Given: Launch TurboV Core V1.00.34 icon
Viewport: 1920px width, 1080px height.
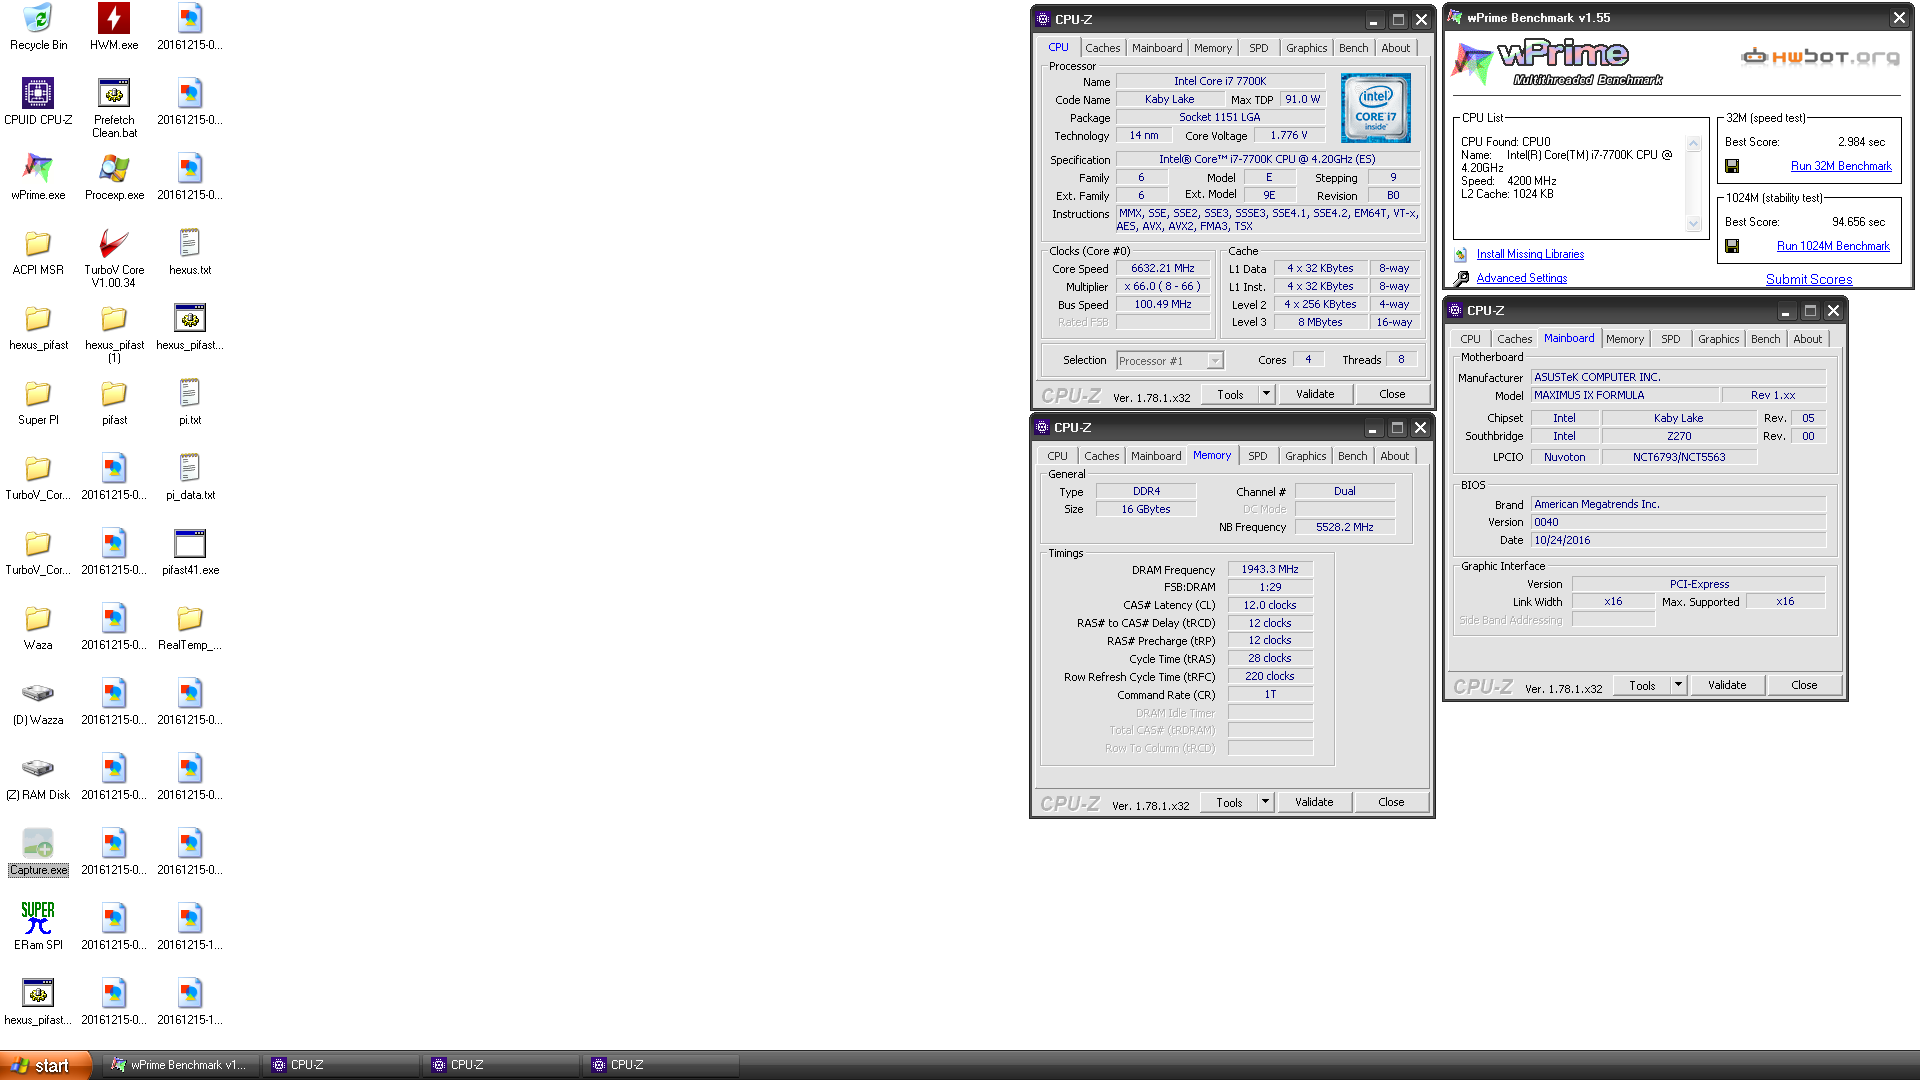Looking at the screenshot, I should (x=114, y=258).
